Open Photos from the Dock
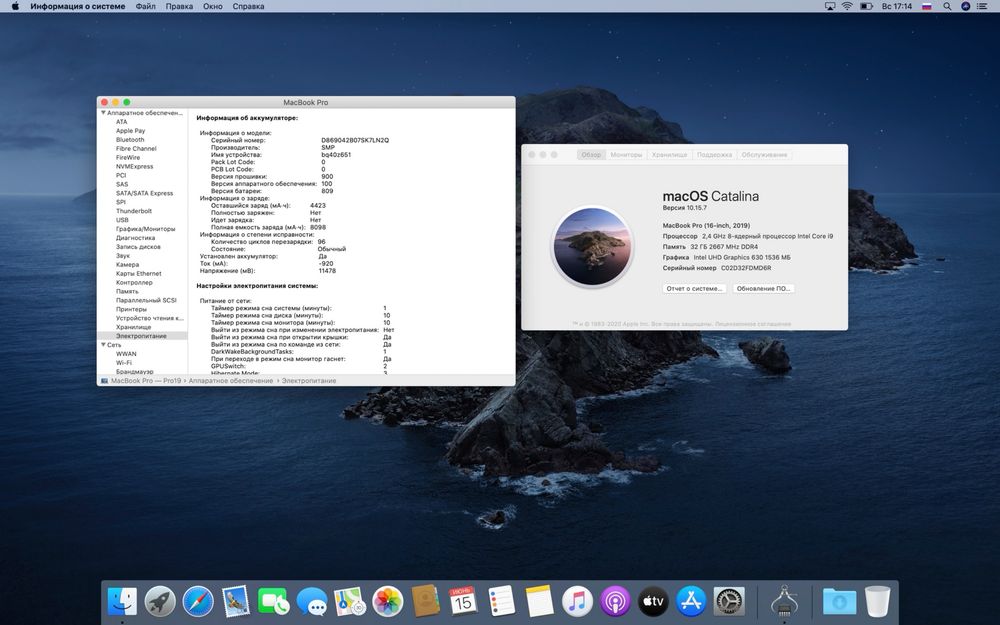Image resolution: width=1000 pixels, height=625 pixels. 387,601
